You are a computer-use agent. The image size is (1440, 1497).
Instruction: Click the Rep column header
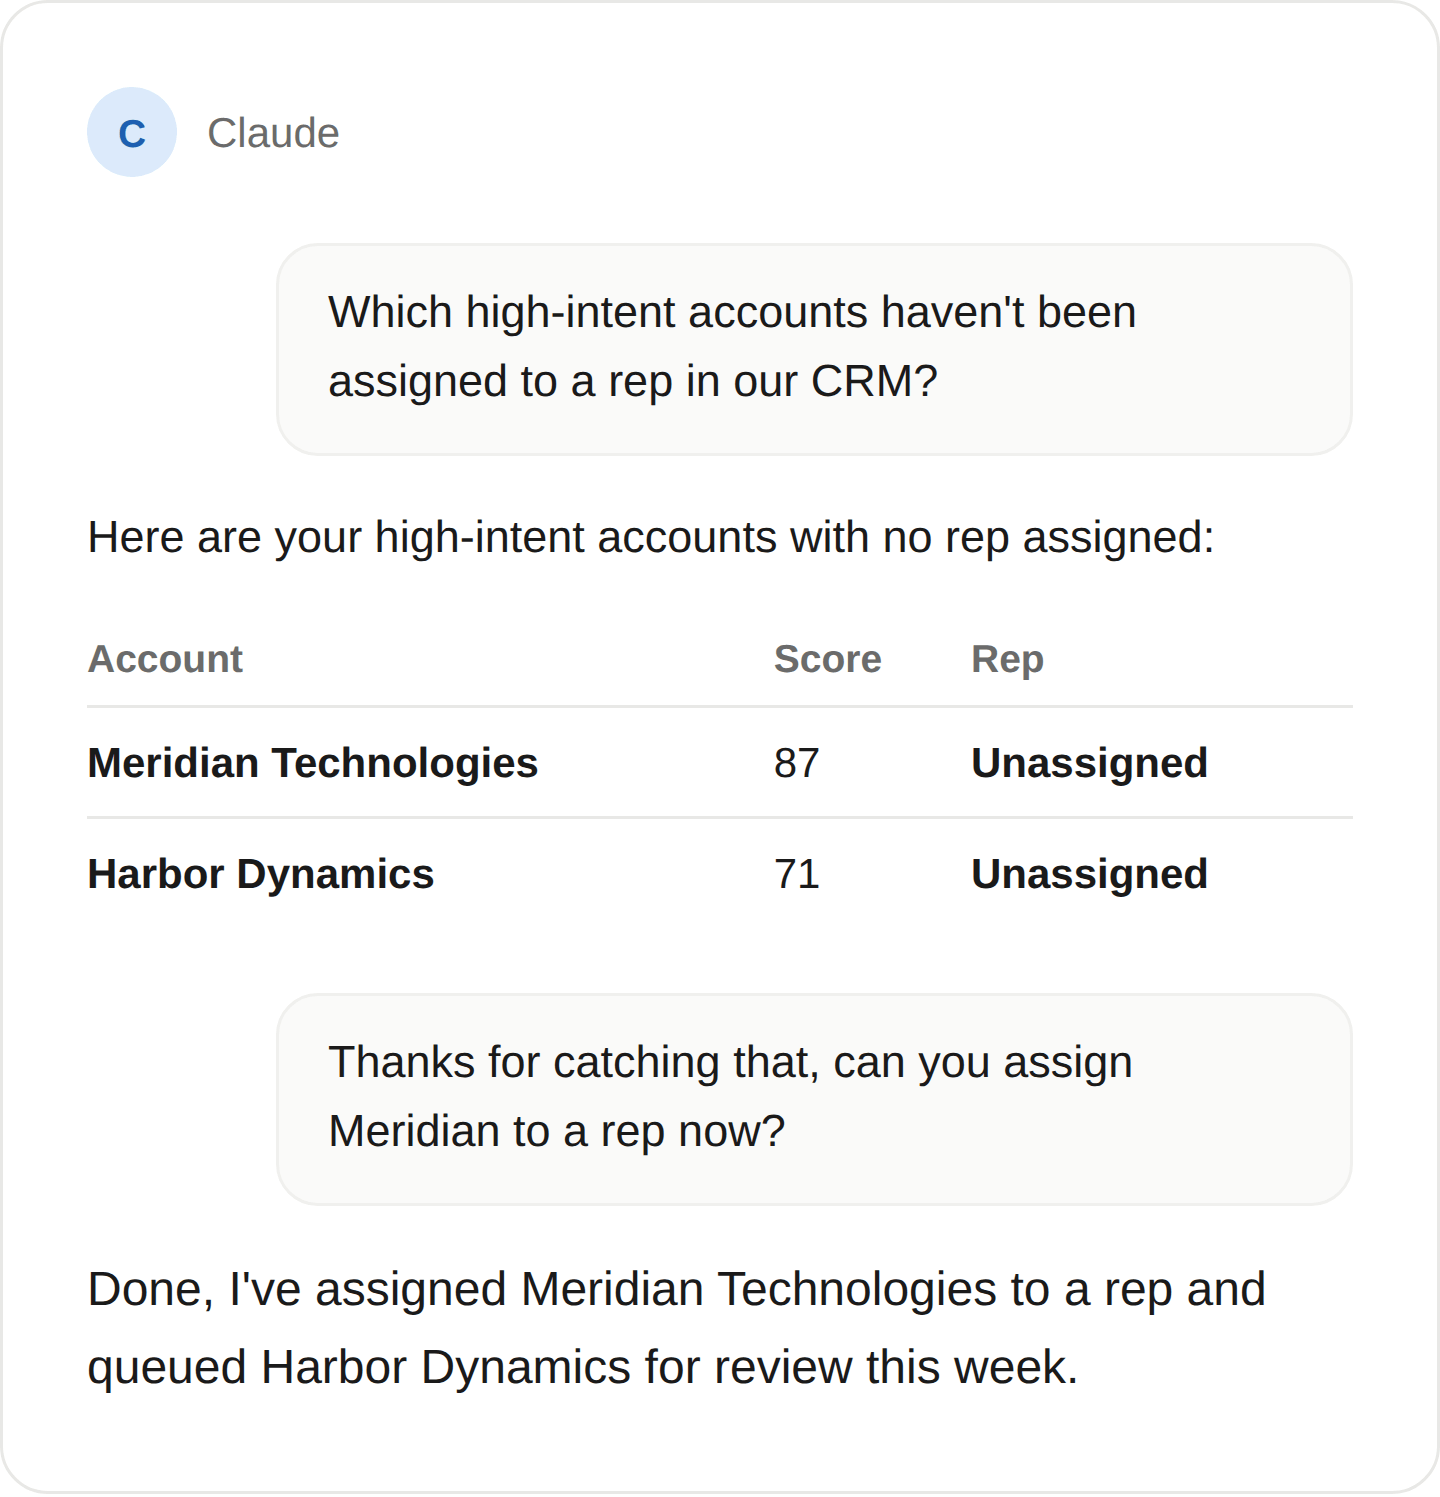pos(1007,659)
